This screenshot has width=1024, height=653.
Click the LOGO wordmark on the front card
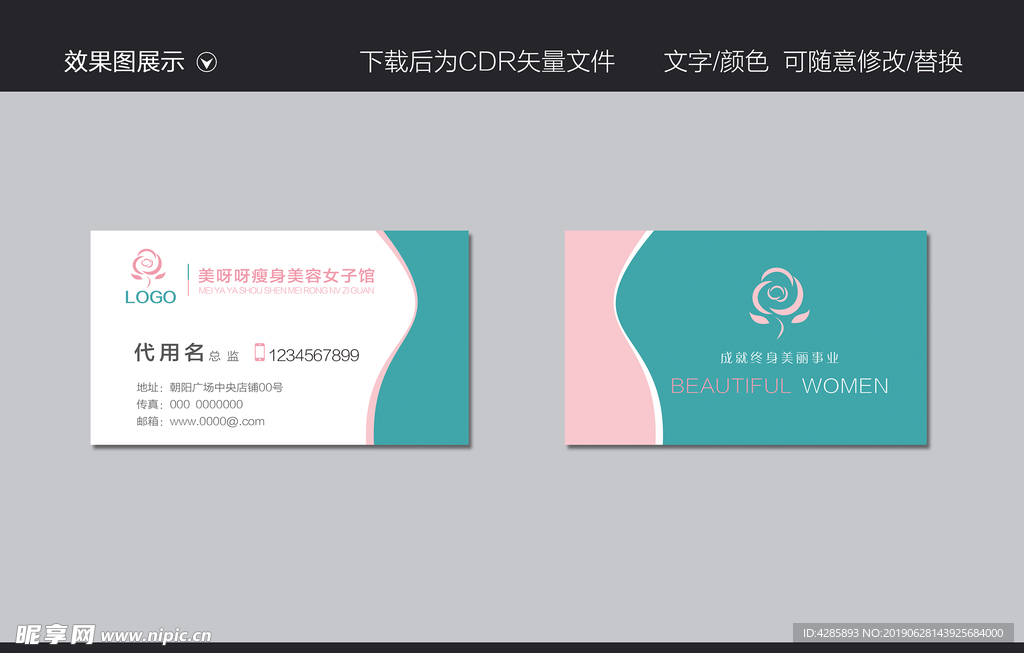click(148, 297)
